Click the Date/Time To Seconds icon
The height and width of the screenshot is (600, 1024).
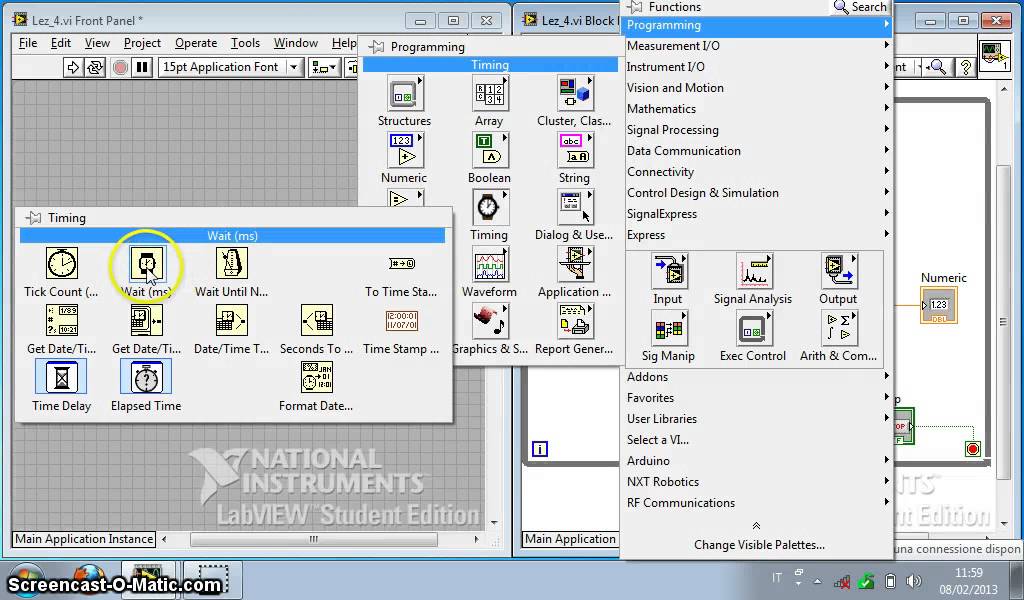[x=231, y=321]
